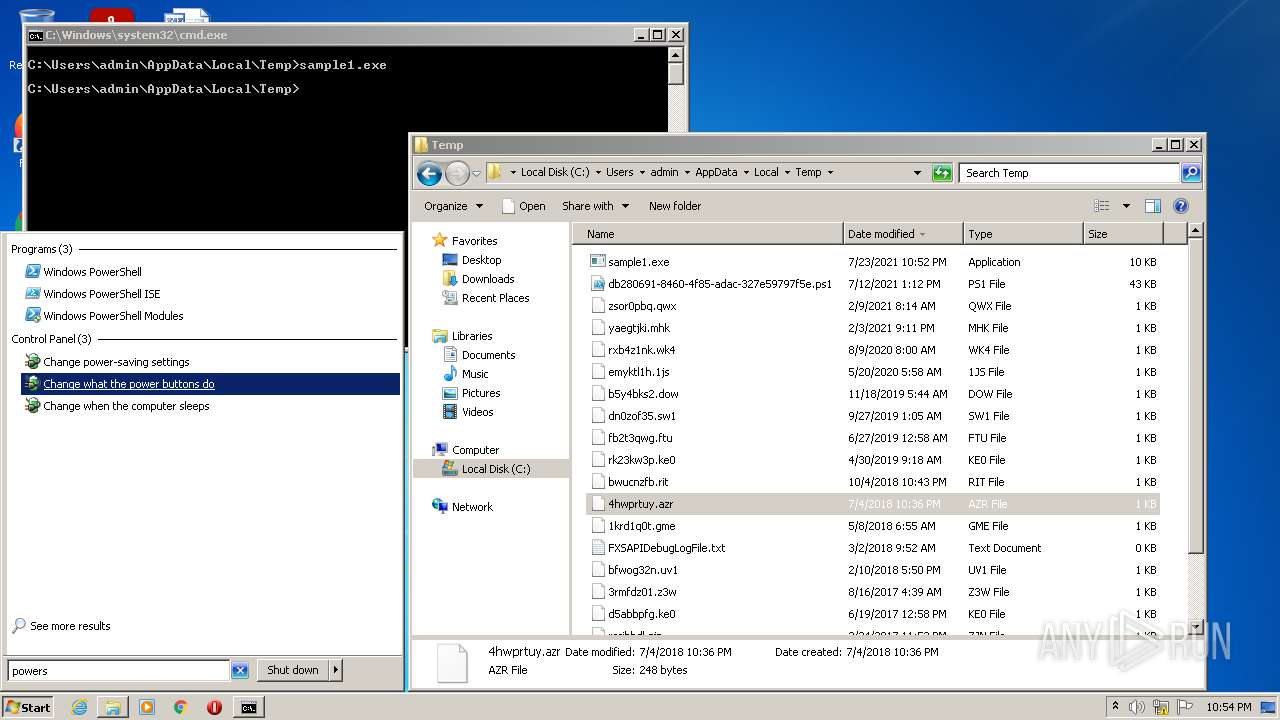This screenshot has width=1280, height=720.
Task: Click AppData in address breadcrumb
Action: [716, 172]
